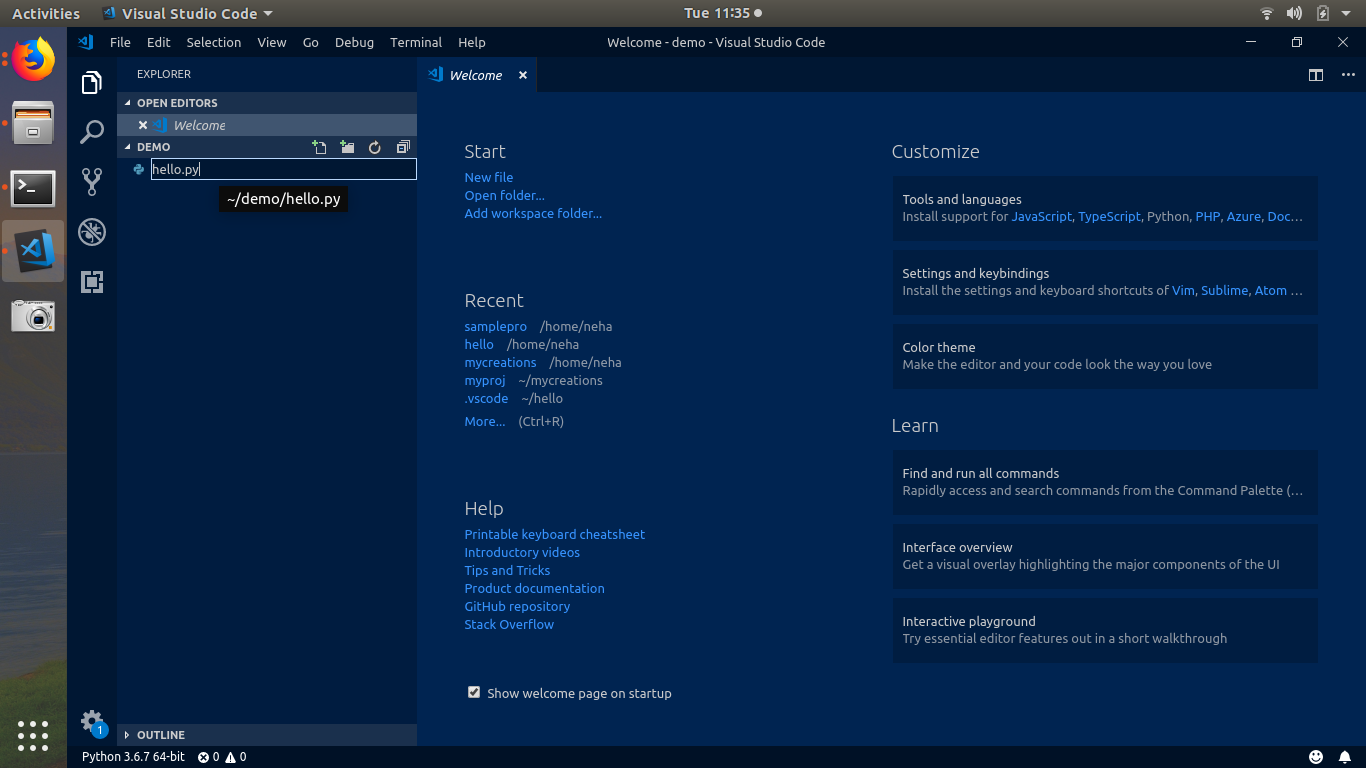Open the Selection menu
This screenshot has height=768, width=1366.
214,42
